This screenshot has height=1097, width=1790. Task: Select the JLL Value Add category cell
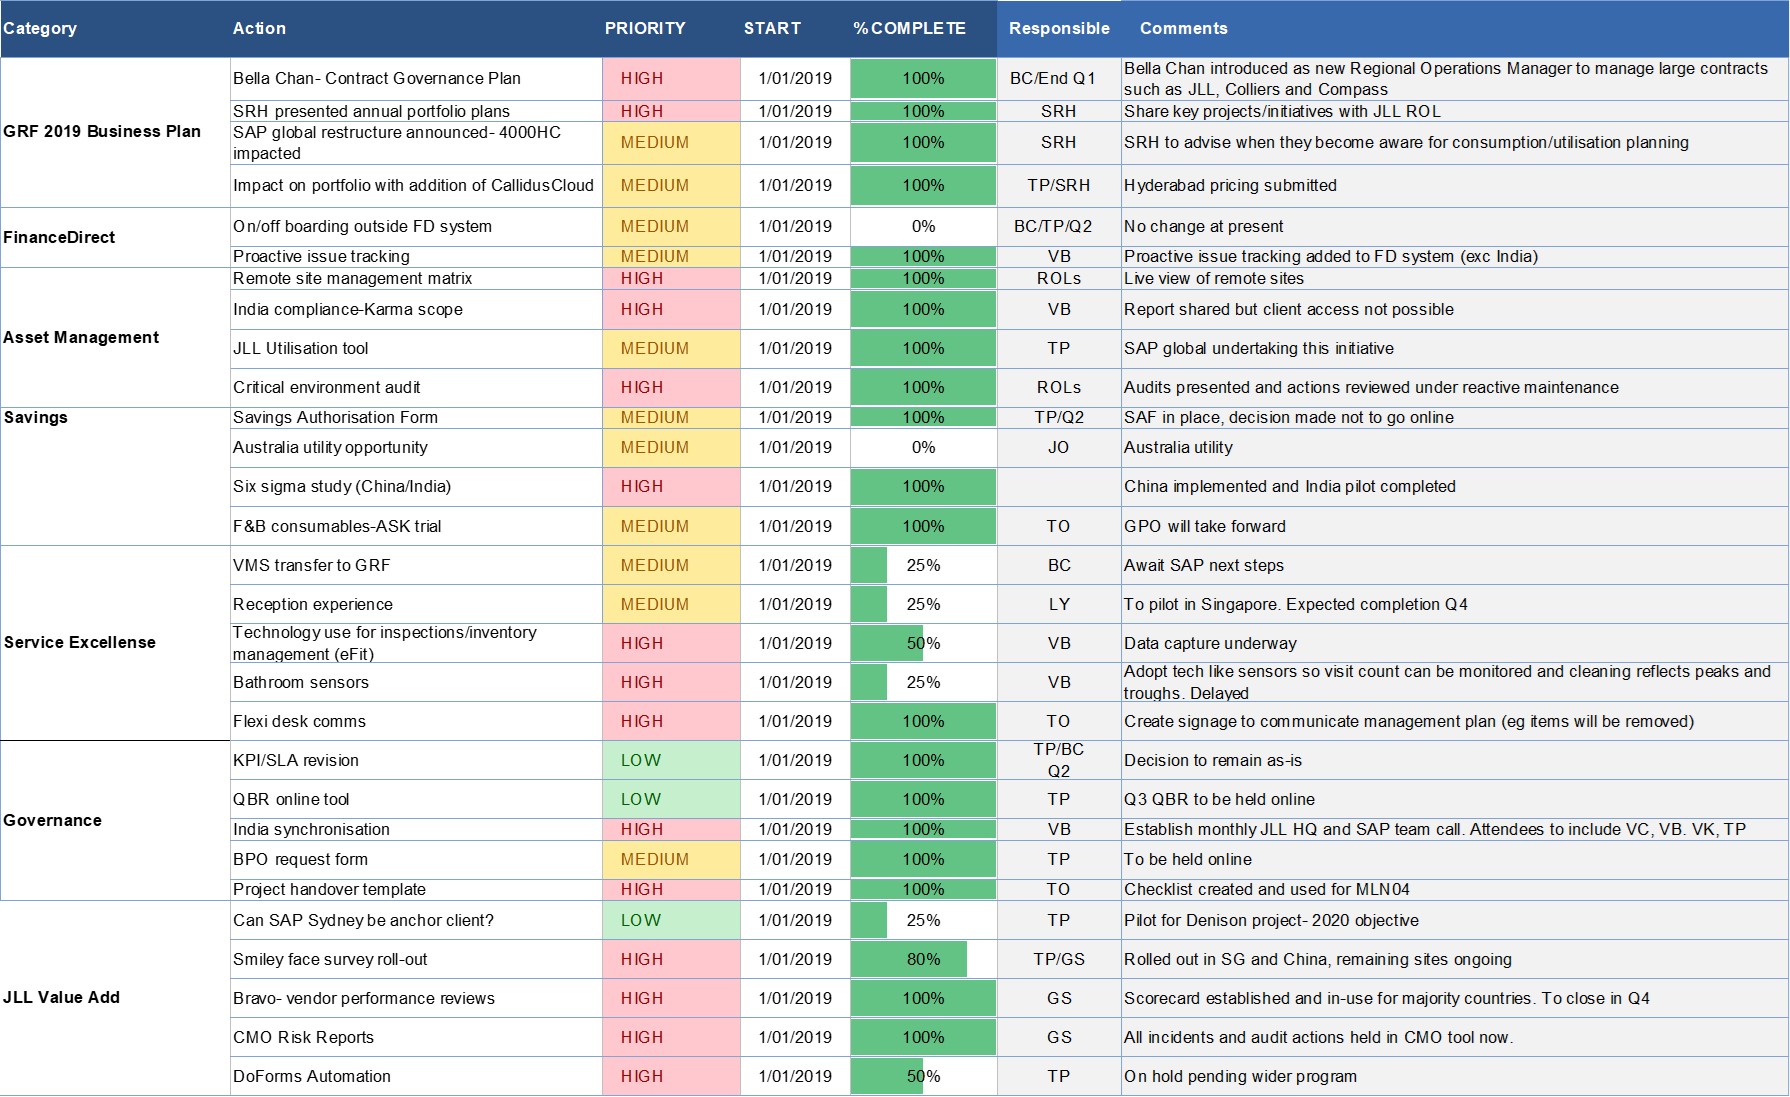point(115,998)
